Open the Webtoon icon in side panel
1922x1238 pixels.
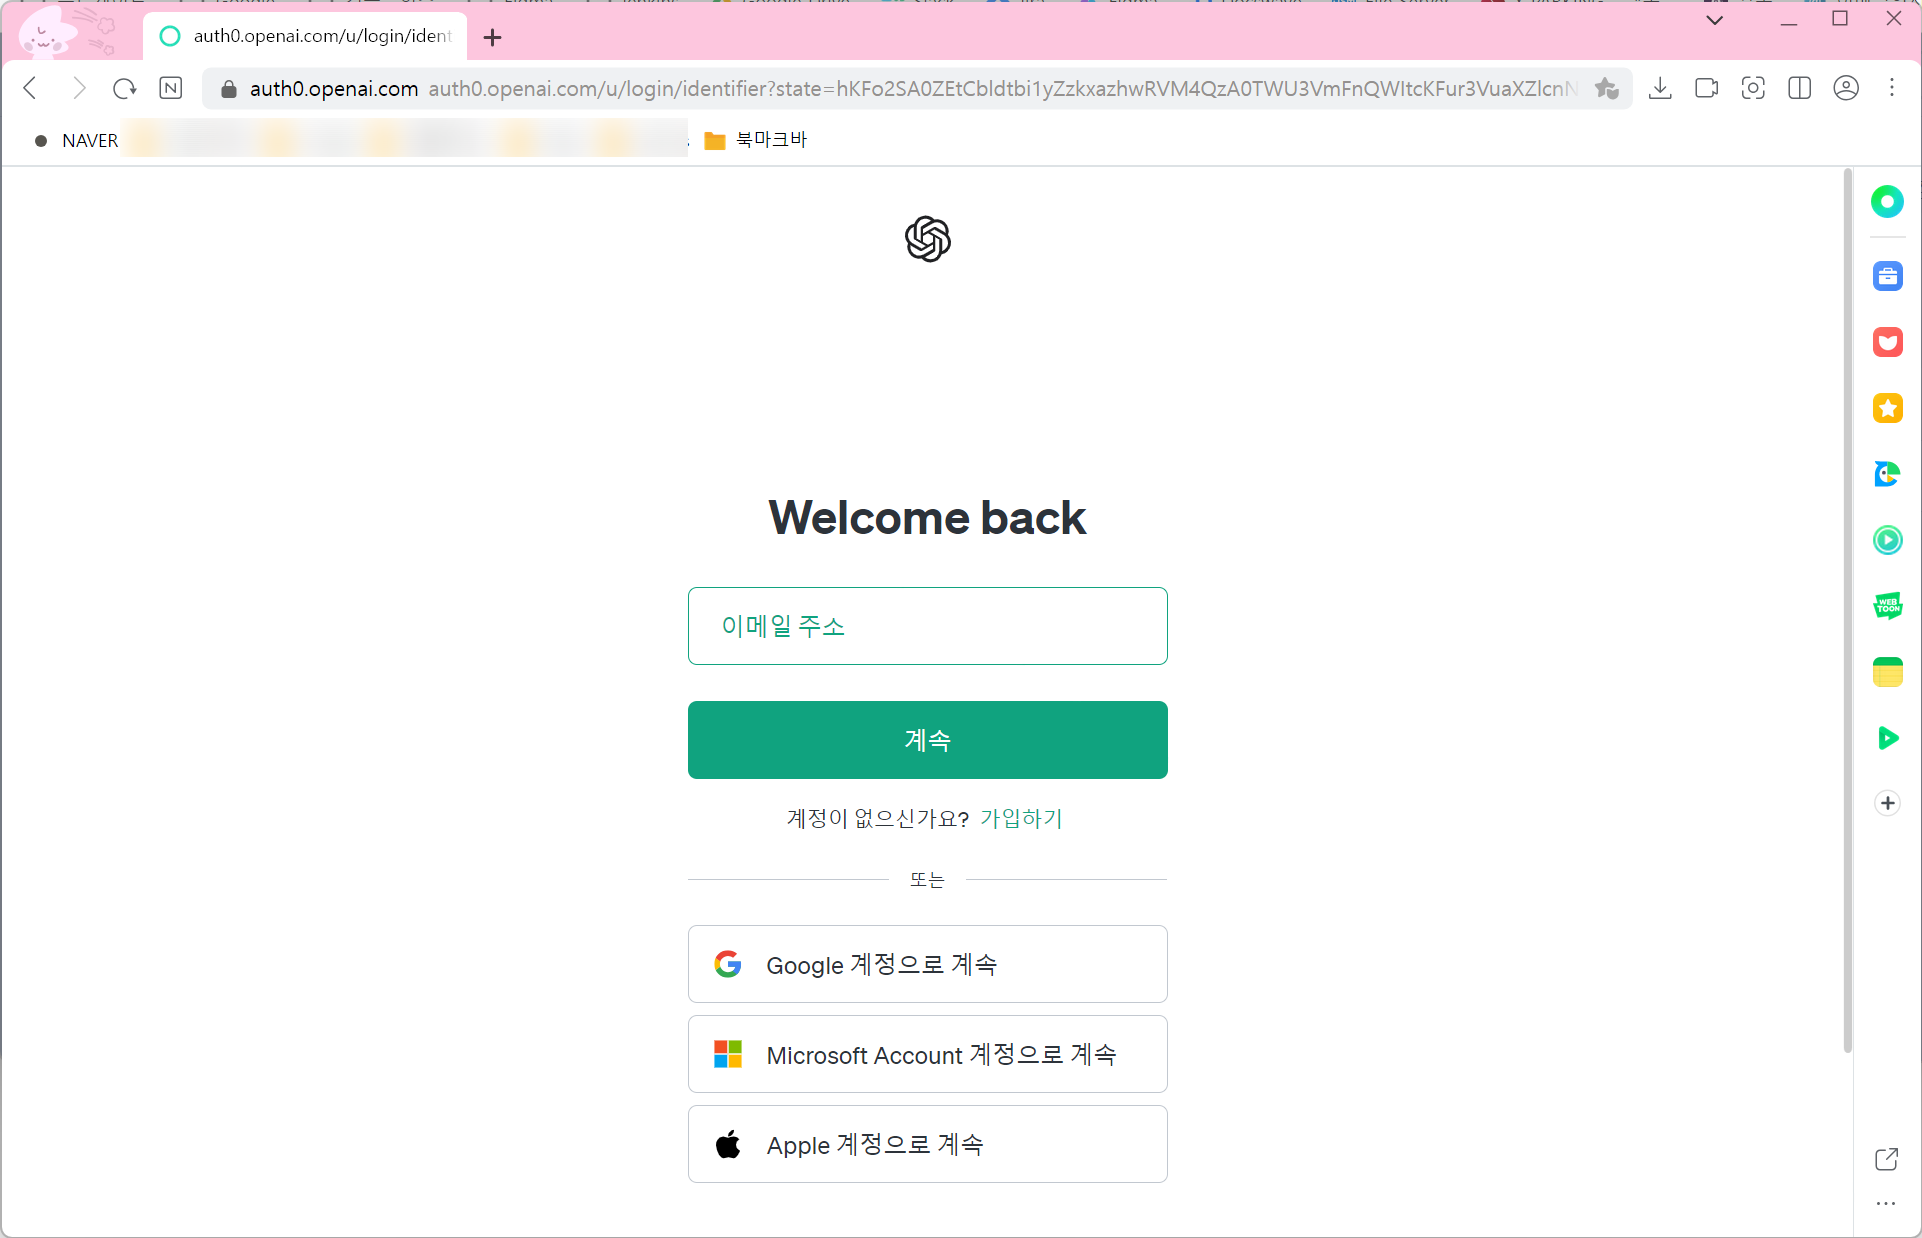pyautogui.click(x=1887, y=606)
